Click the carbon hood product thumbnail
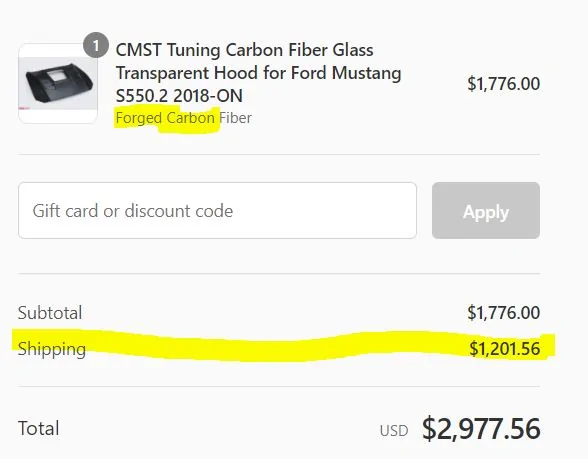 [x=58, y=83]
